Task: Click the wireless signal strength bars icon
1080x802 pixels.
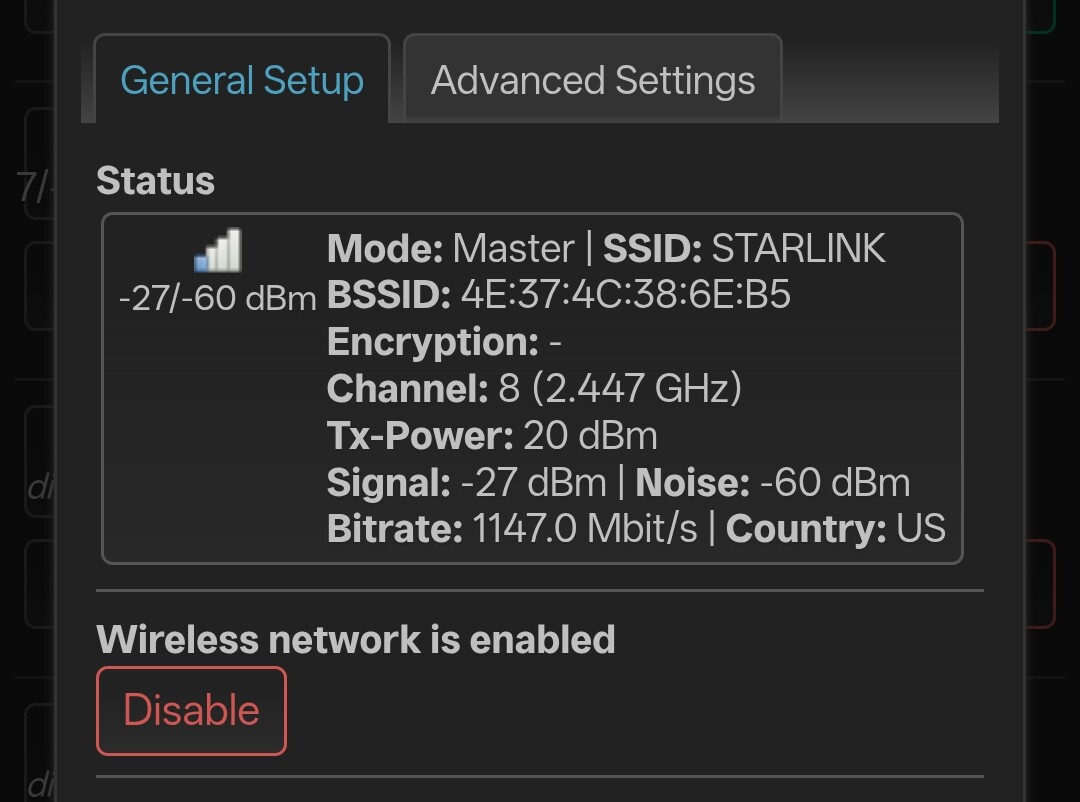Action: click(218, 249)
